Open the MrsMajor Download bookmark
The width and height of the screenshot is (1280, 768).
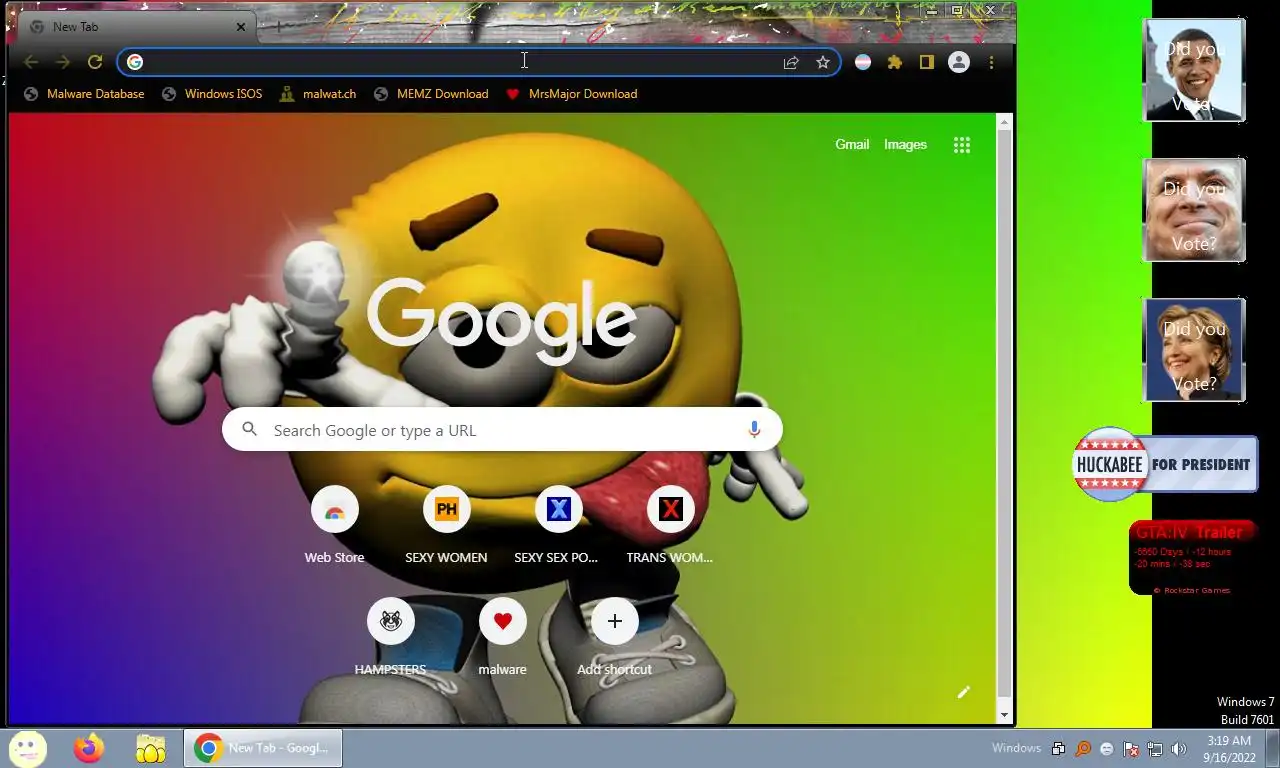571,94
